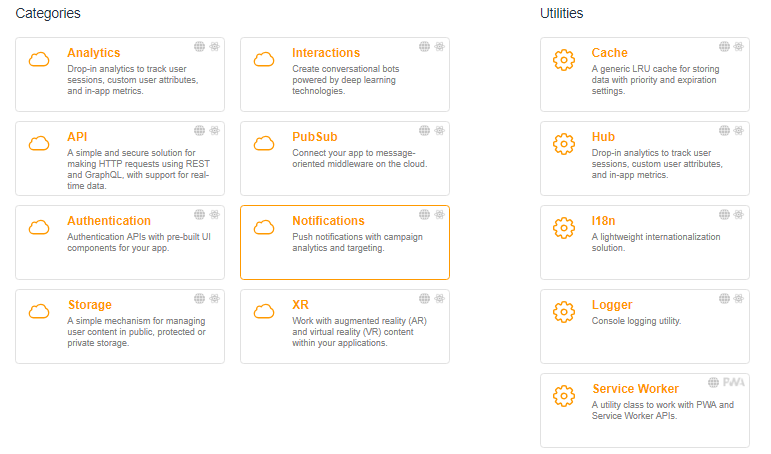Screen dimensions: 771x454
Task: Click the React atom icon on PubSub card
Action: click(x=438, y=130)
